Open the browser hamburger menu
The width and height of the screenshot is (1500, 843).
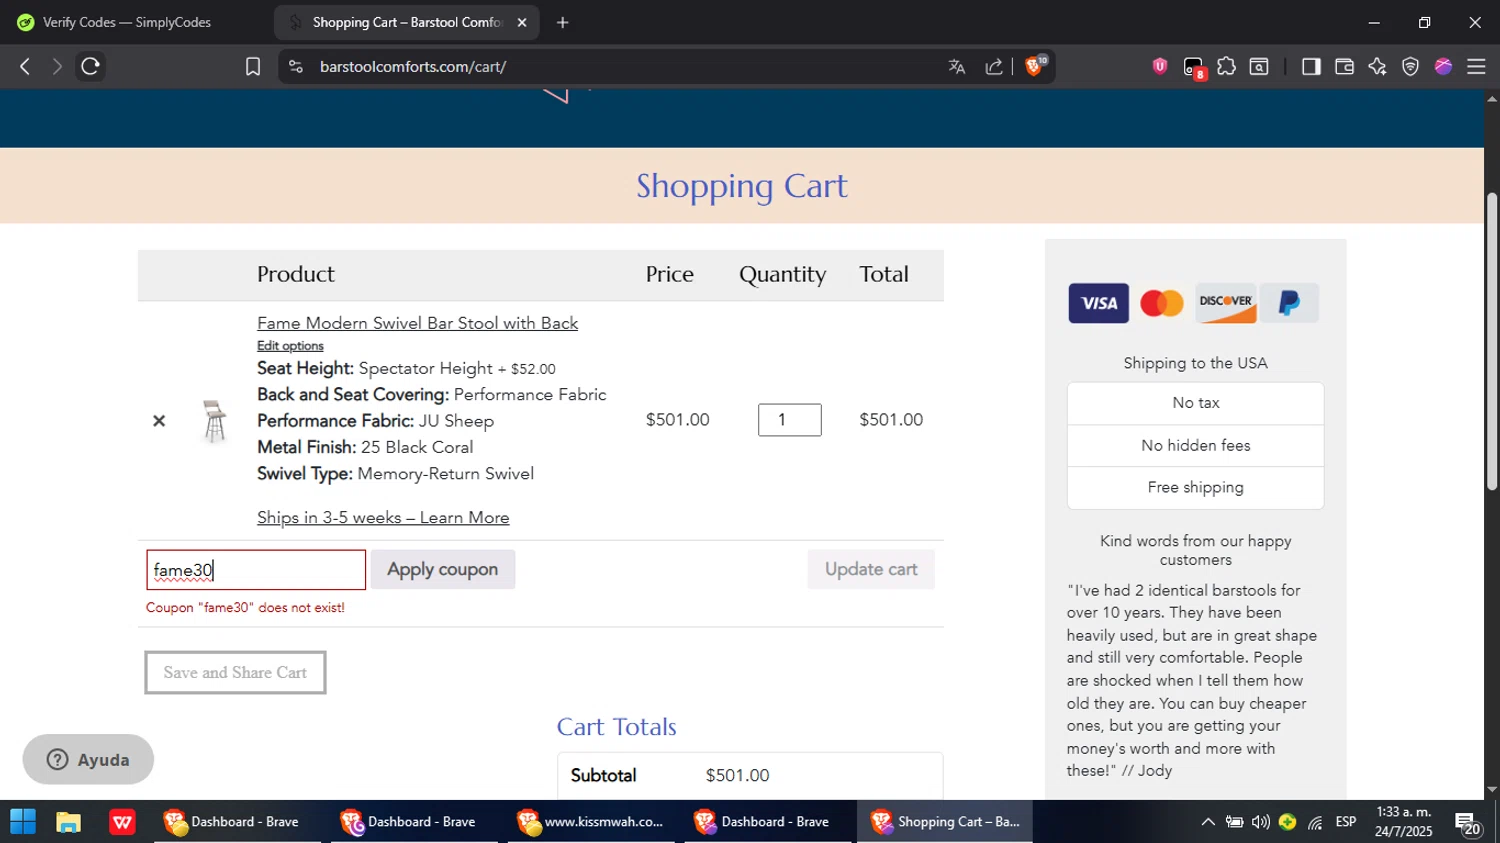pos(1476,67)
